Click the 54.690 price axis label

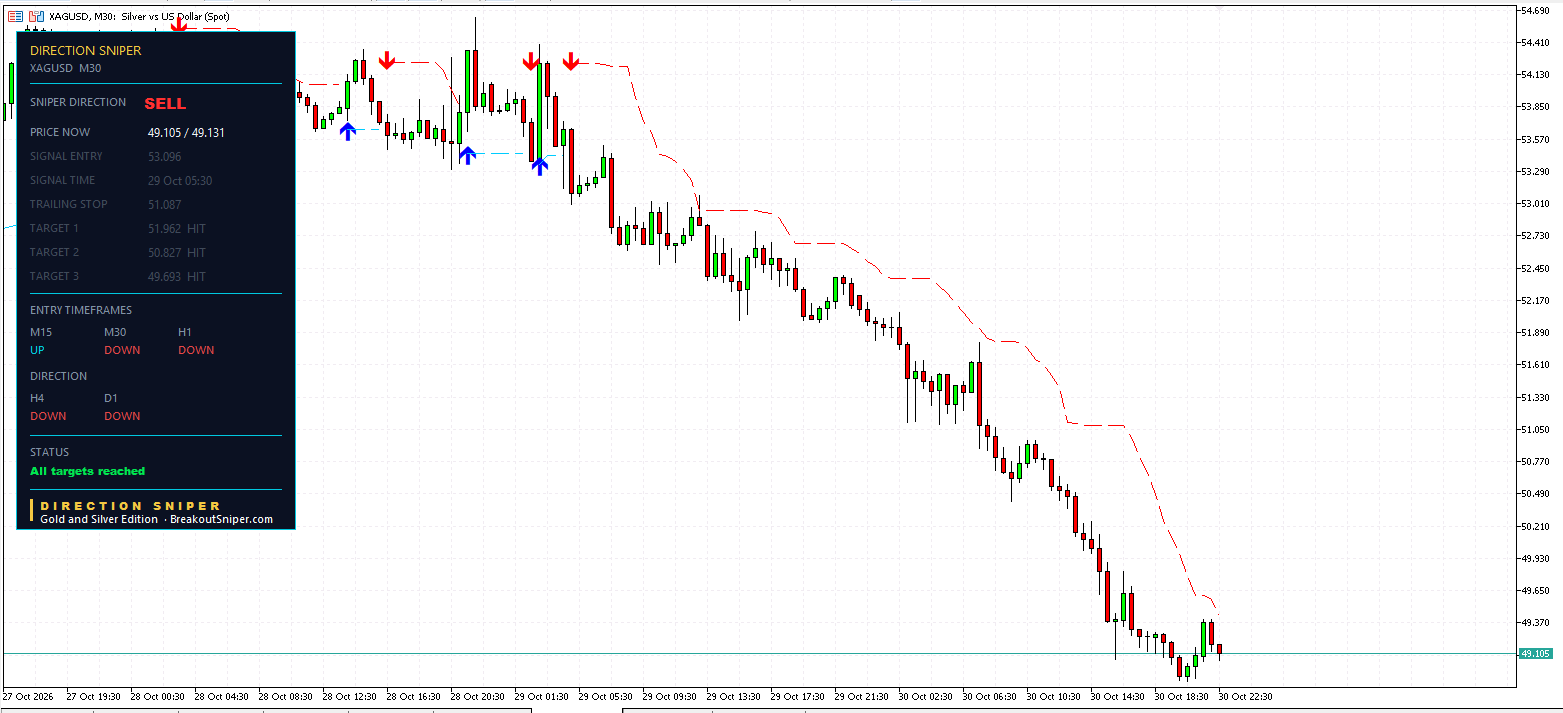pos(1535,10)
